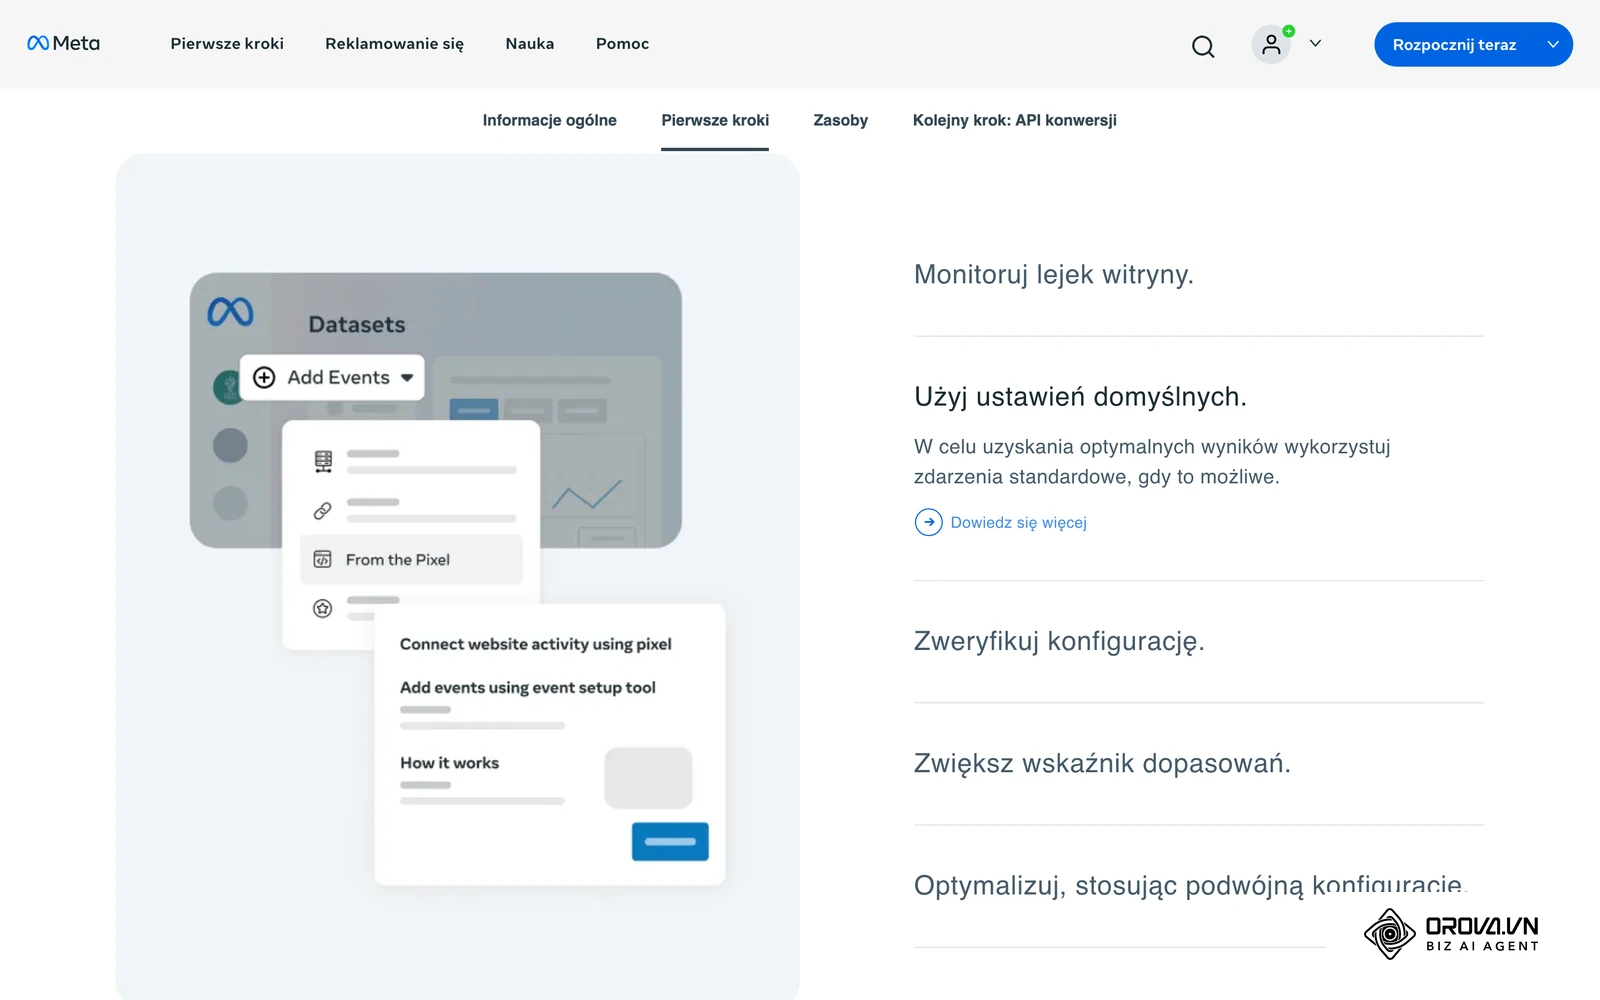Click Connect website activity using pixel text
The height and width of the screenshot is (1000, 1600).
point(536,644)
